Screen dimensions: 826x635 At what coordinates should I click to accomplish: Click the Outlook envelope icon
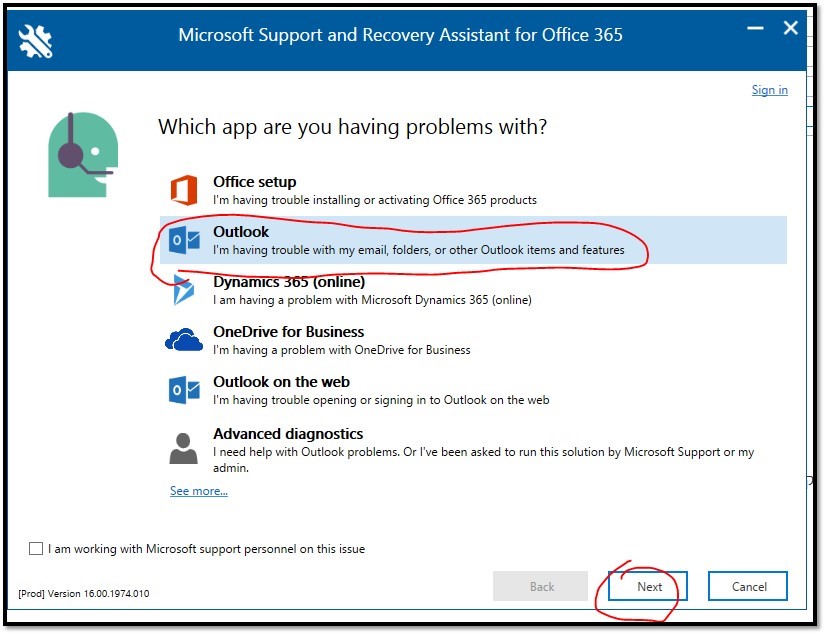pyautogui.click(x=183, y=240)
